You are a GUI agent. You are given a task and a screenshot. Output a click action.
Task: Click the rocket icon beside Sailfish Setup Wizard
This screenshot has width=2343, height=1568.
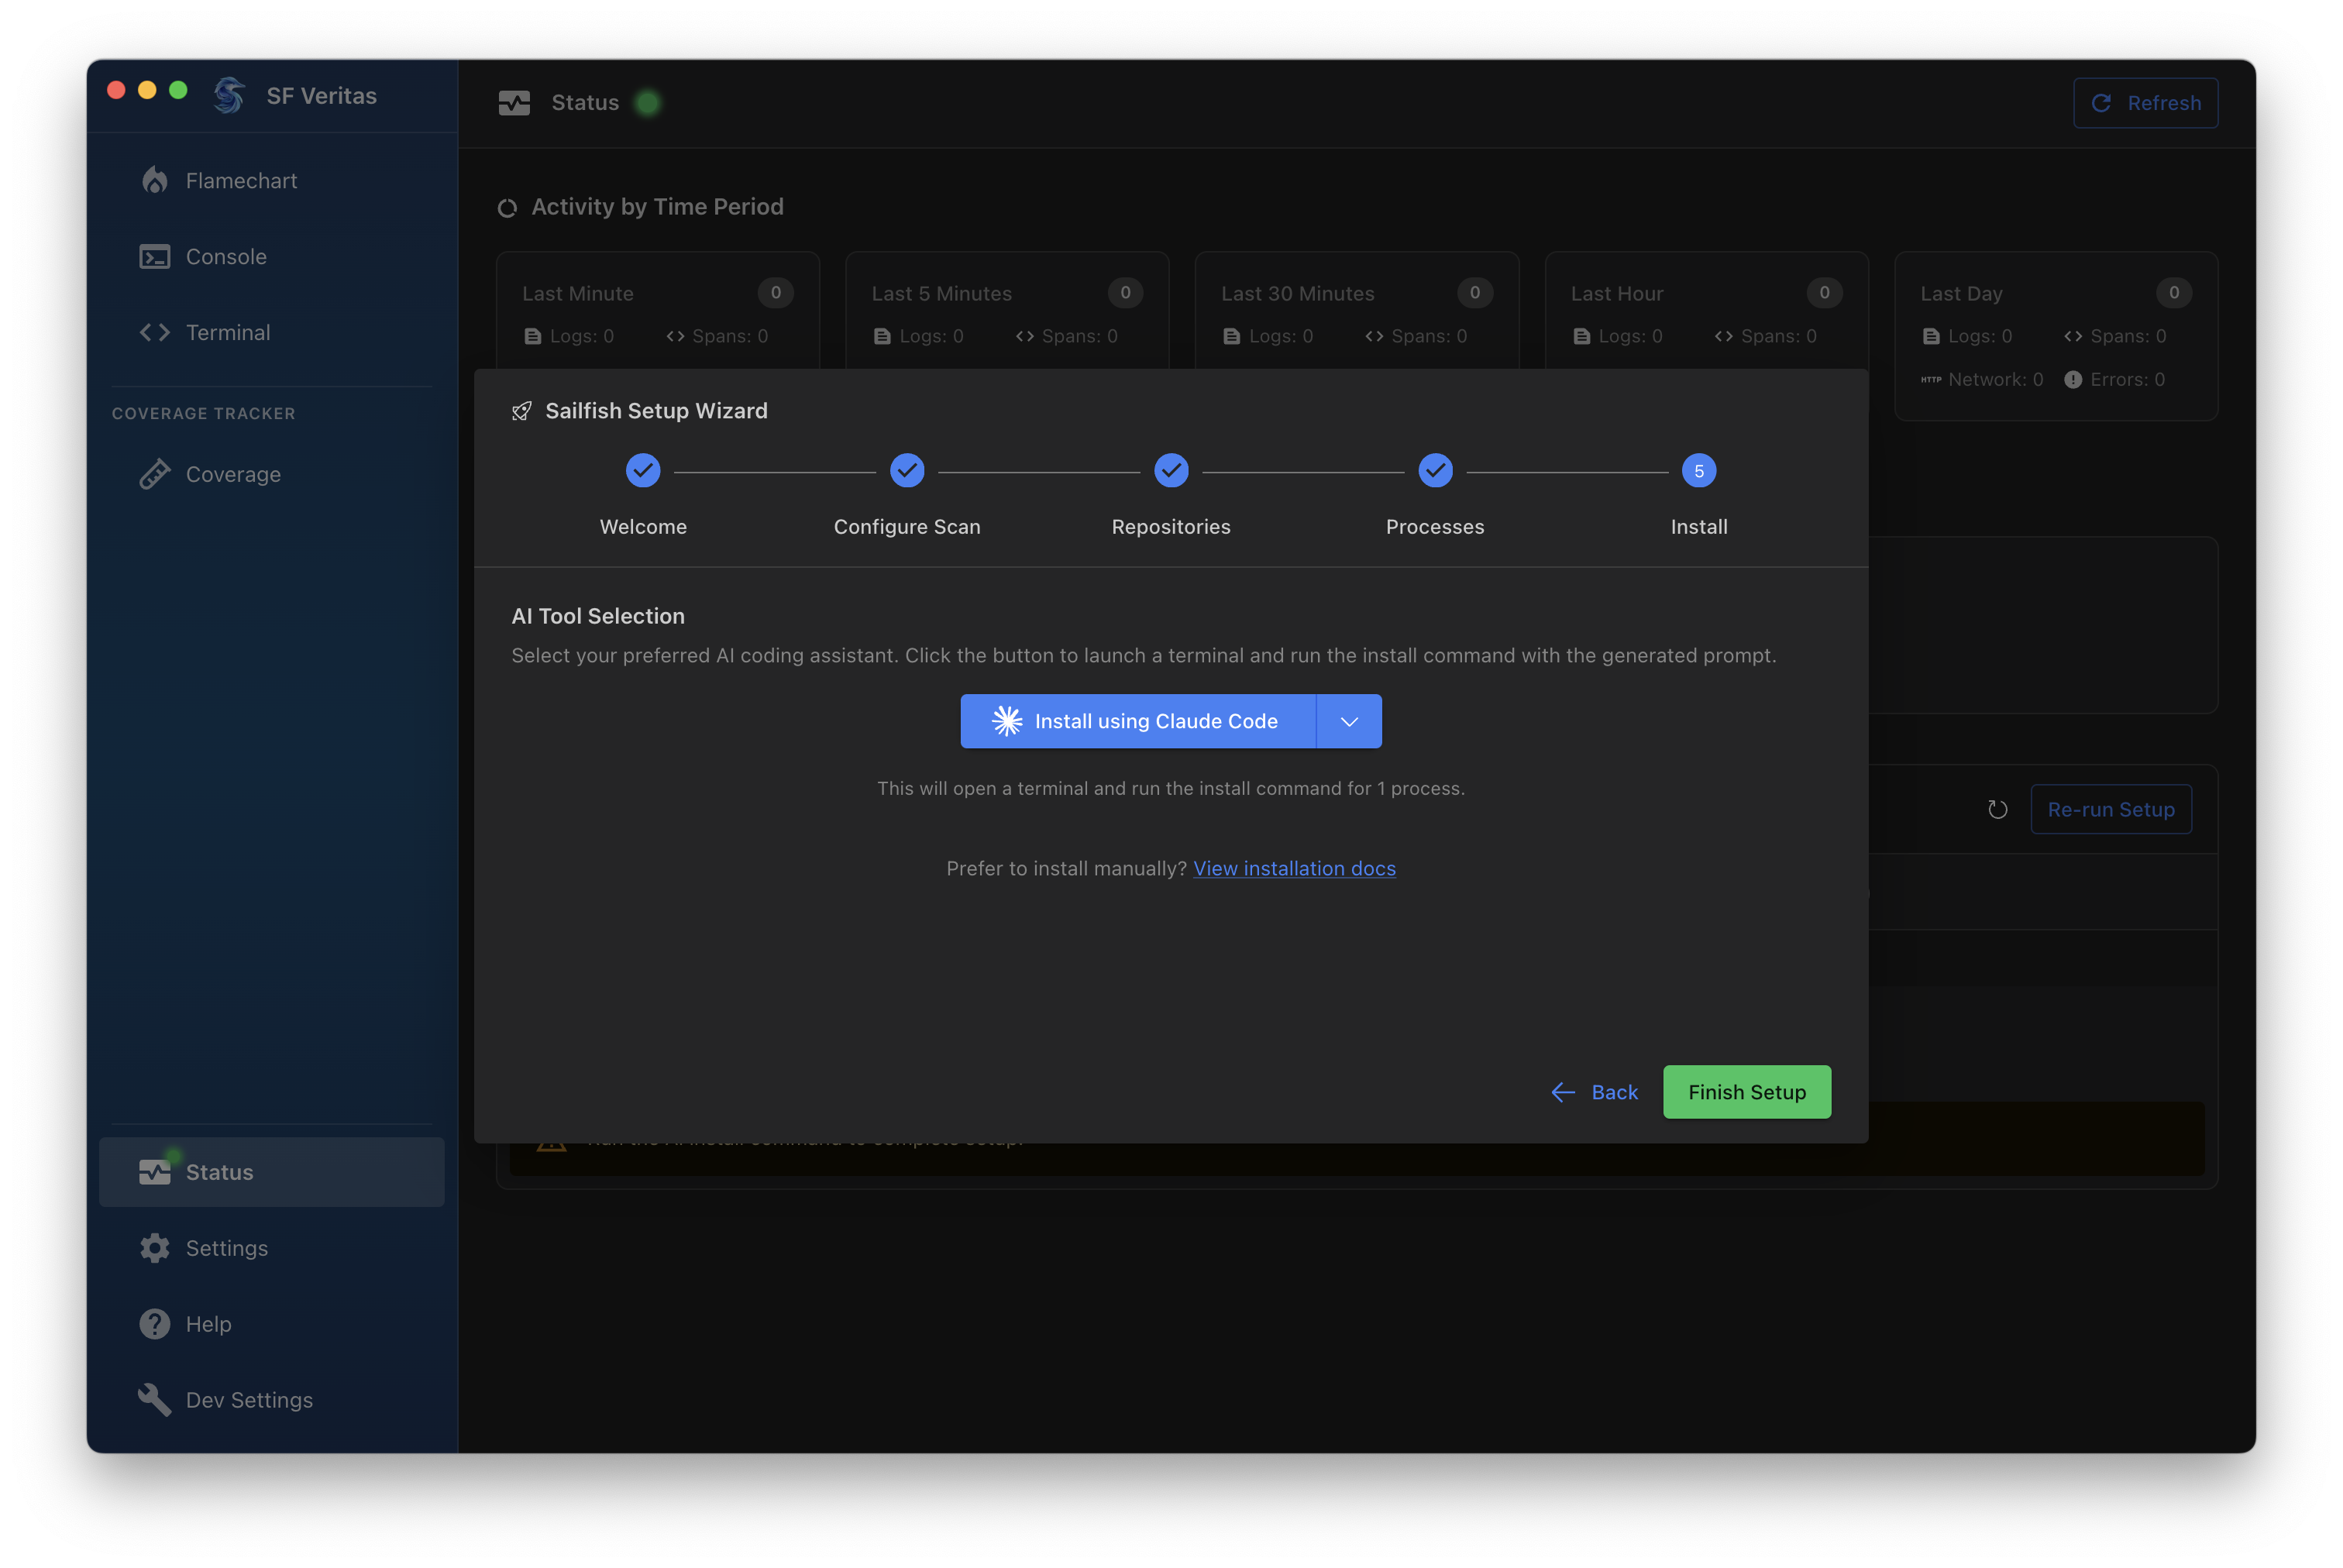tap(521, 410)
